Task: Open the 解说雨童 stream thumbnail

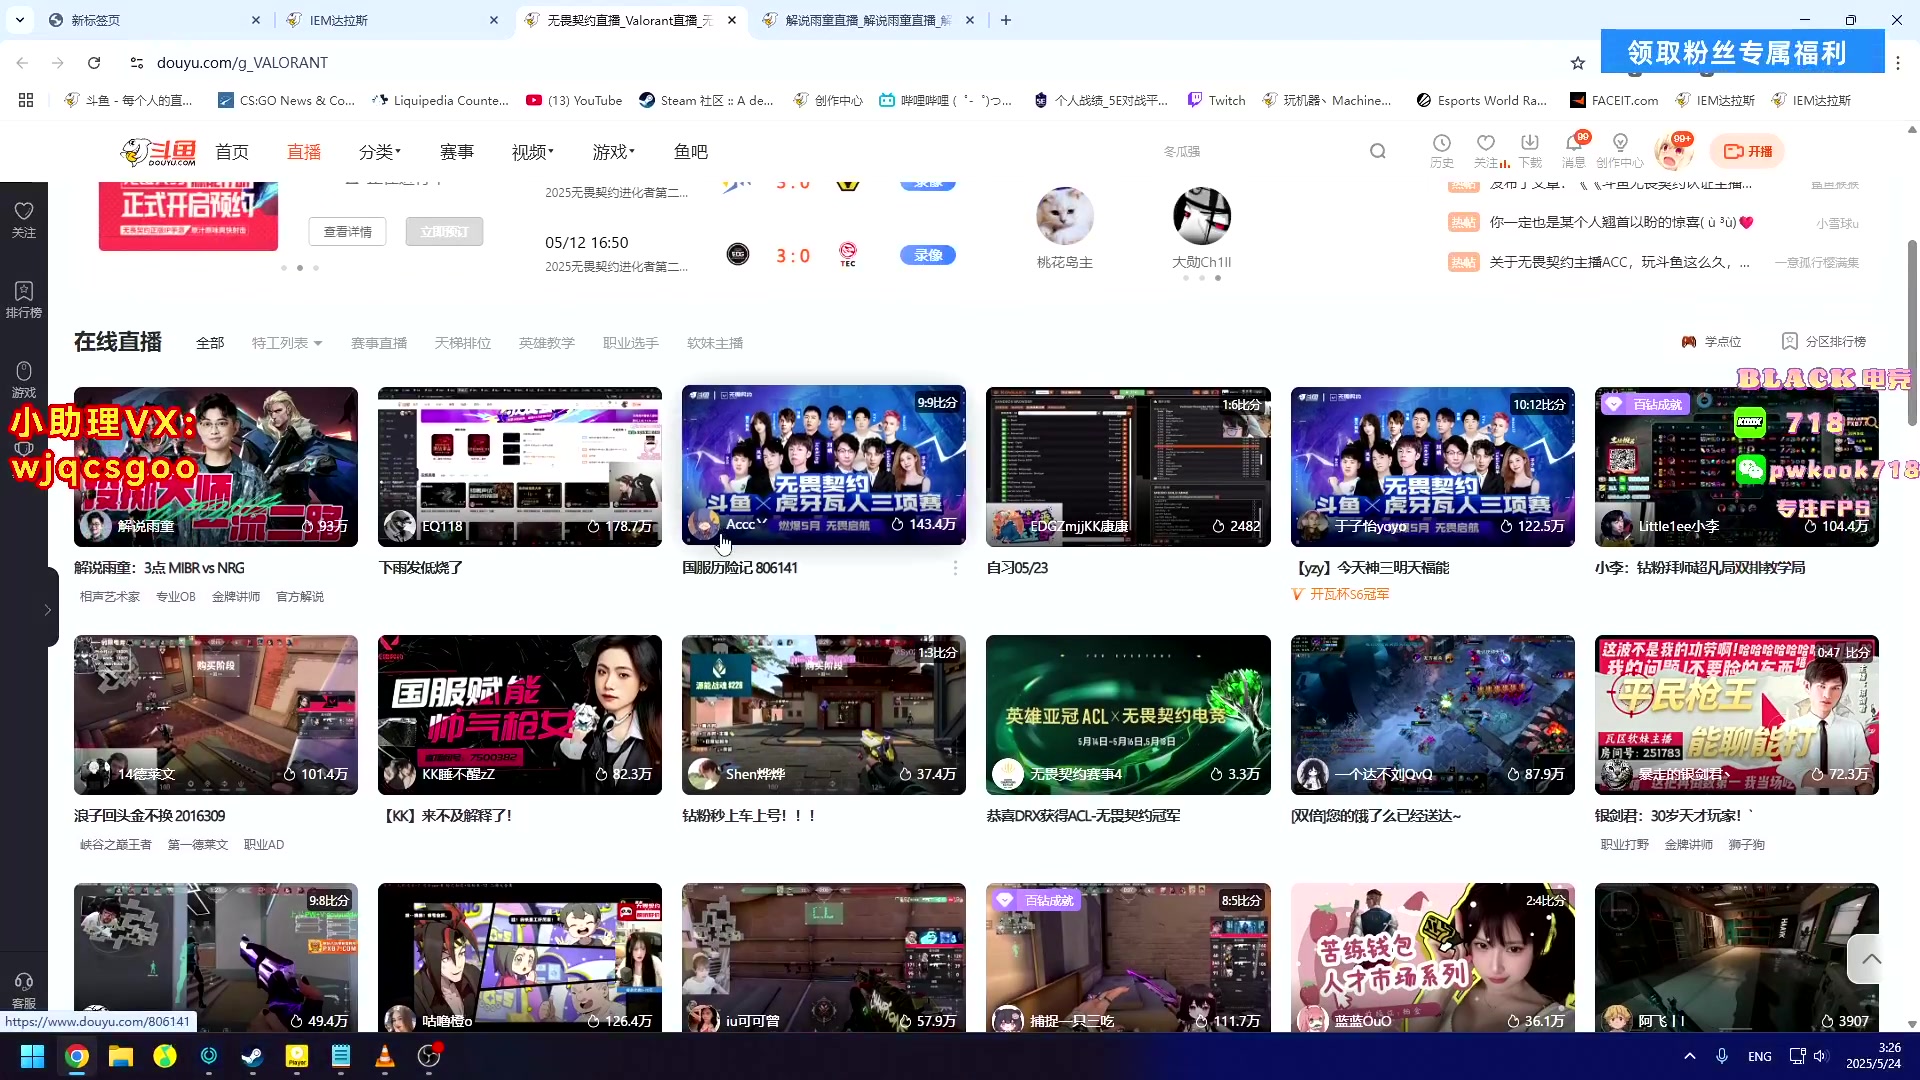Action: (x=216, y=467)
